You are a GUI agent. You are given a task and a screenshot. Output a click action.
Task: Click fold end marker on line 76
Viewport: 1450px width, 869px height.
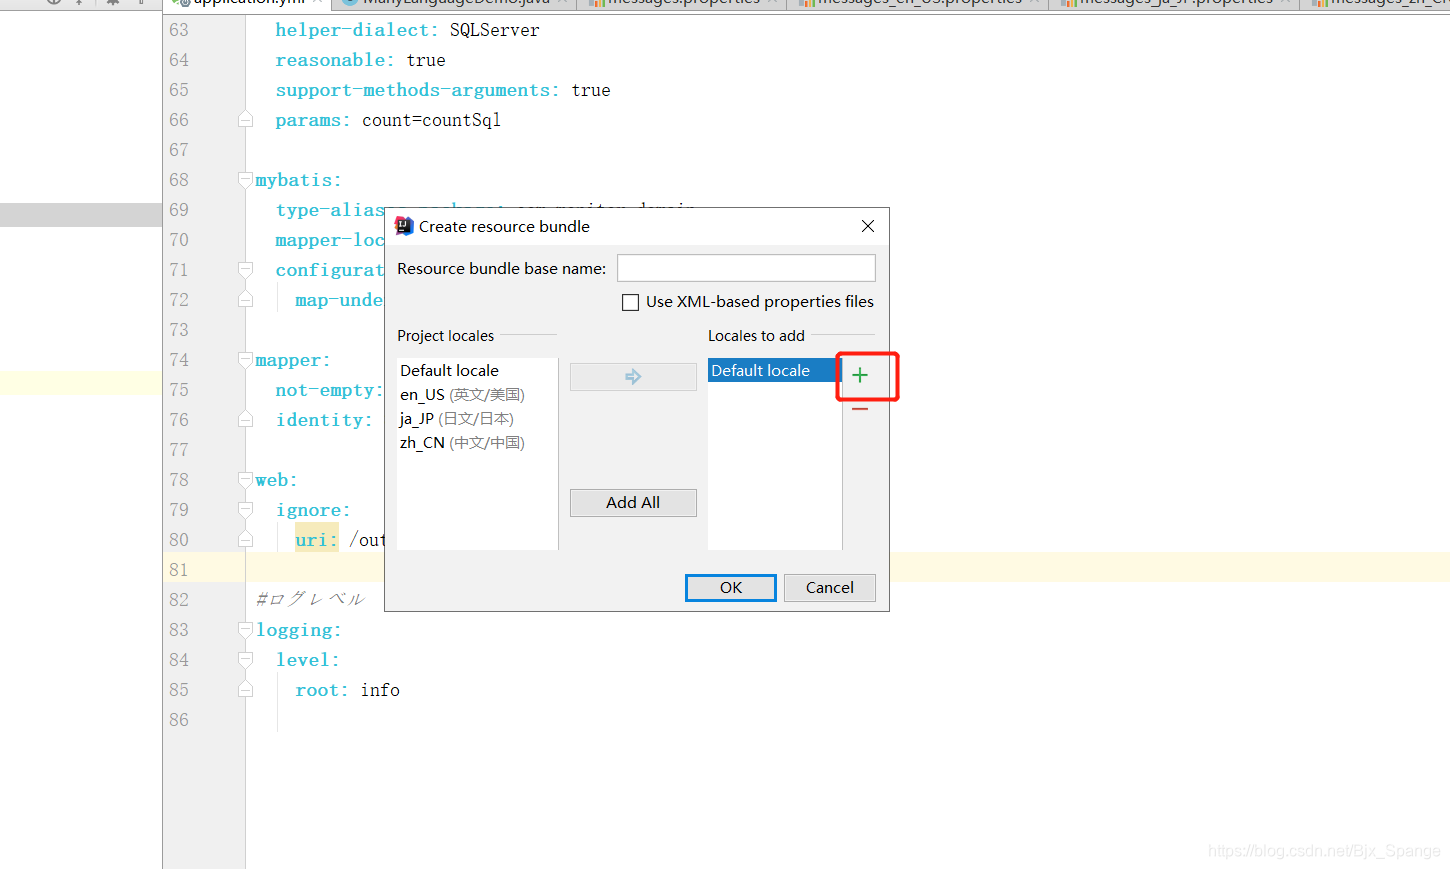pyautogui.click(x=245, y=420)
